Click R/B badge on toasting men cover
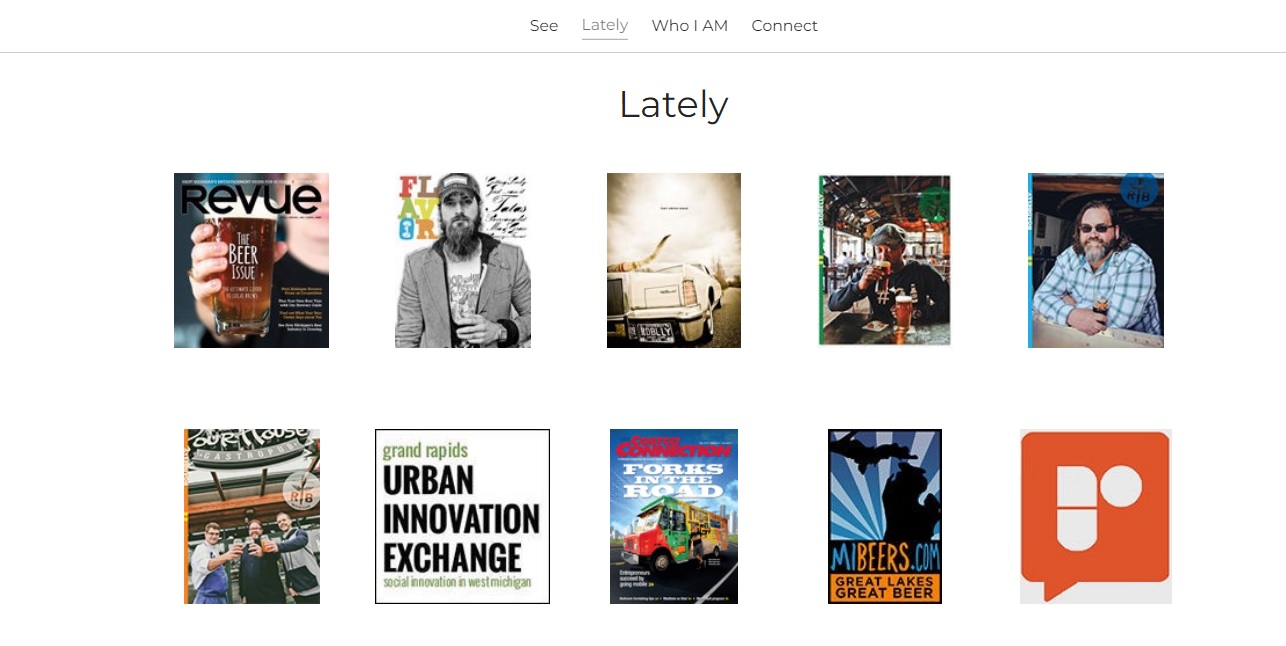The width and height of the screenshot is (1286, 646). [301, 492]
